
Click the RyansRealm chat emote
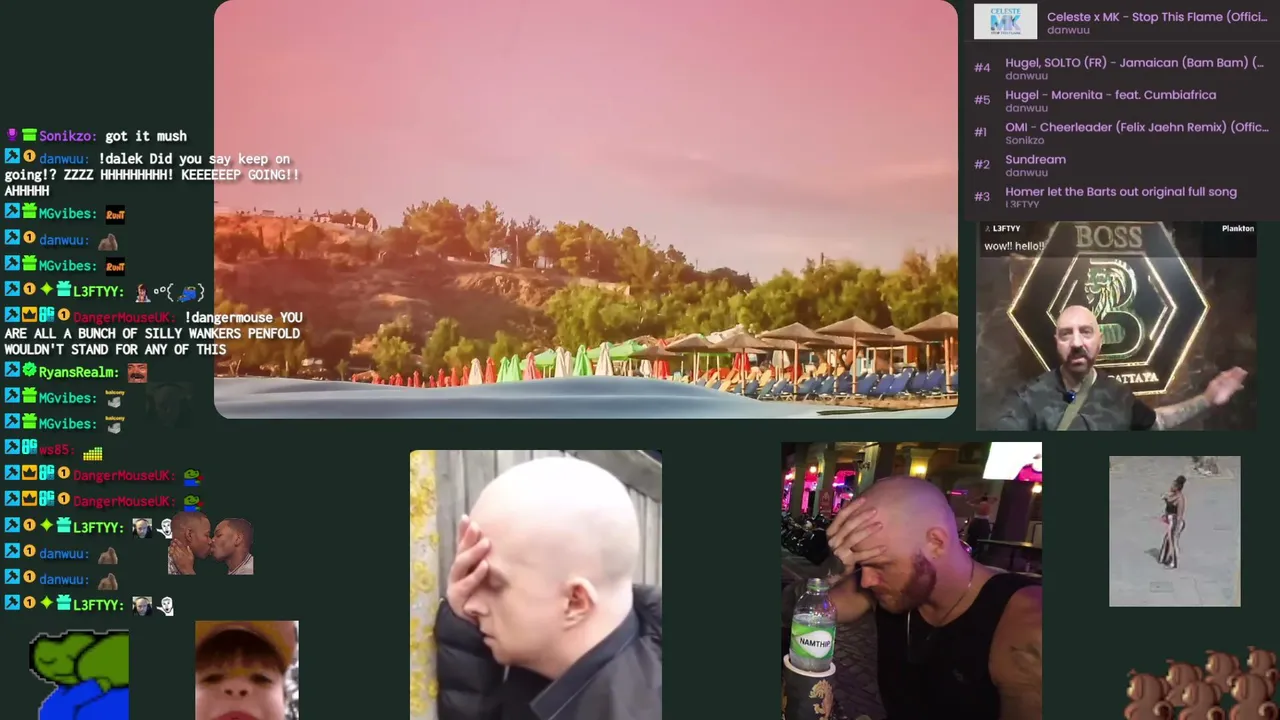pos(137,372)
